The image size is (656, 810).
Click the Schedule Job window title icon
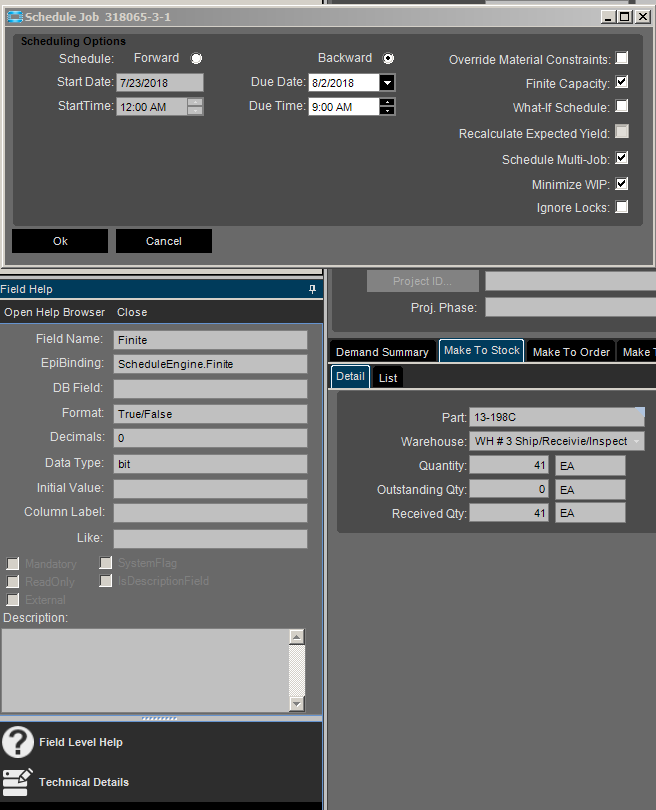[14, 17]
